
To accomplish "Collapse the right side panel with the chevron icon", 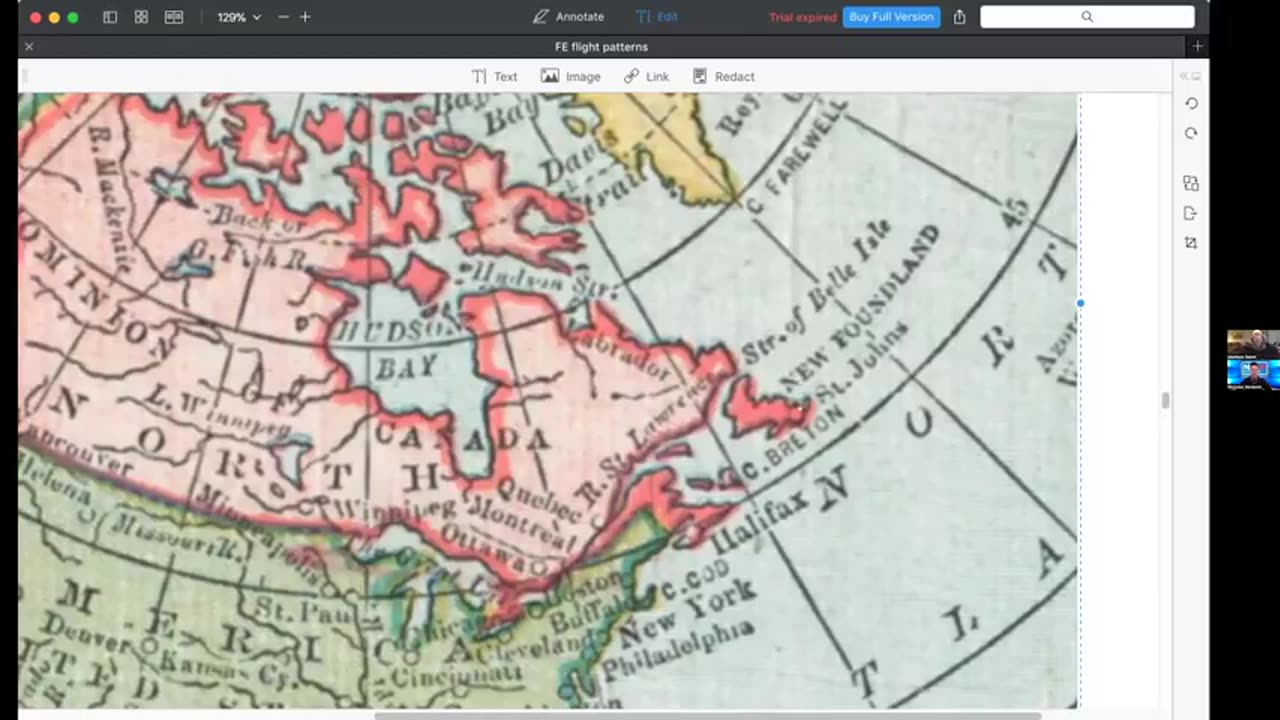I will tap(1190, 76).
